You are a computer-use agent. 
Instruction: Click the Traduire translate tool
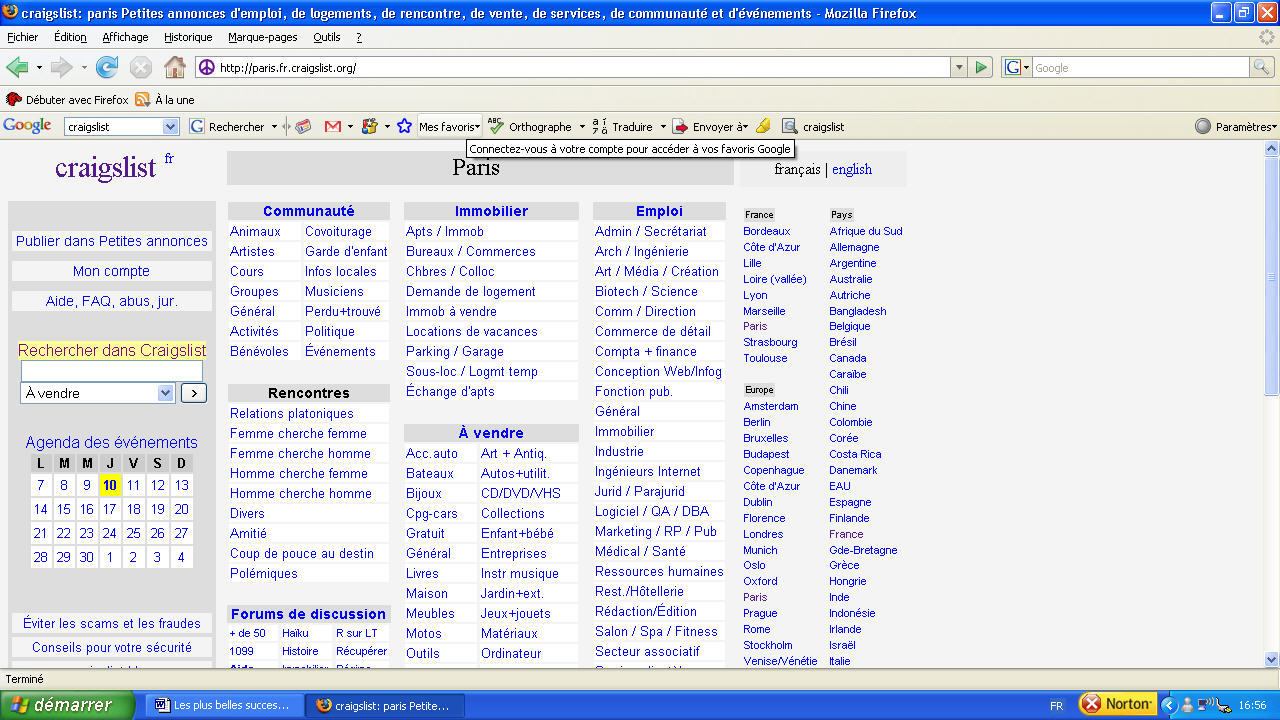(623, 127)
